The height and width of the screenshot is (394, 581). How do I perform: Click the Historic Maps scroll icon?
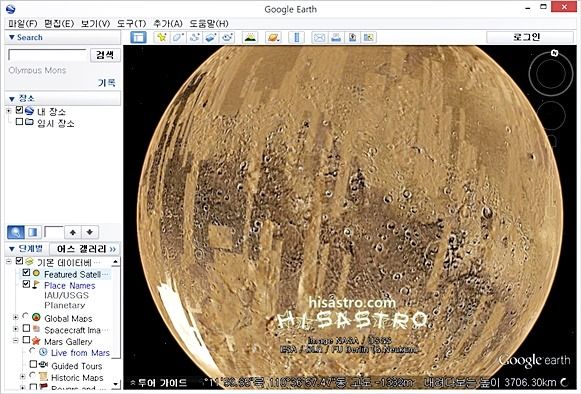tap(43, 377)
